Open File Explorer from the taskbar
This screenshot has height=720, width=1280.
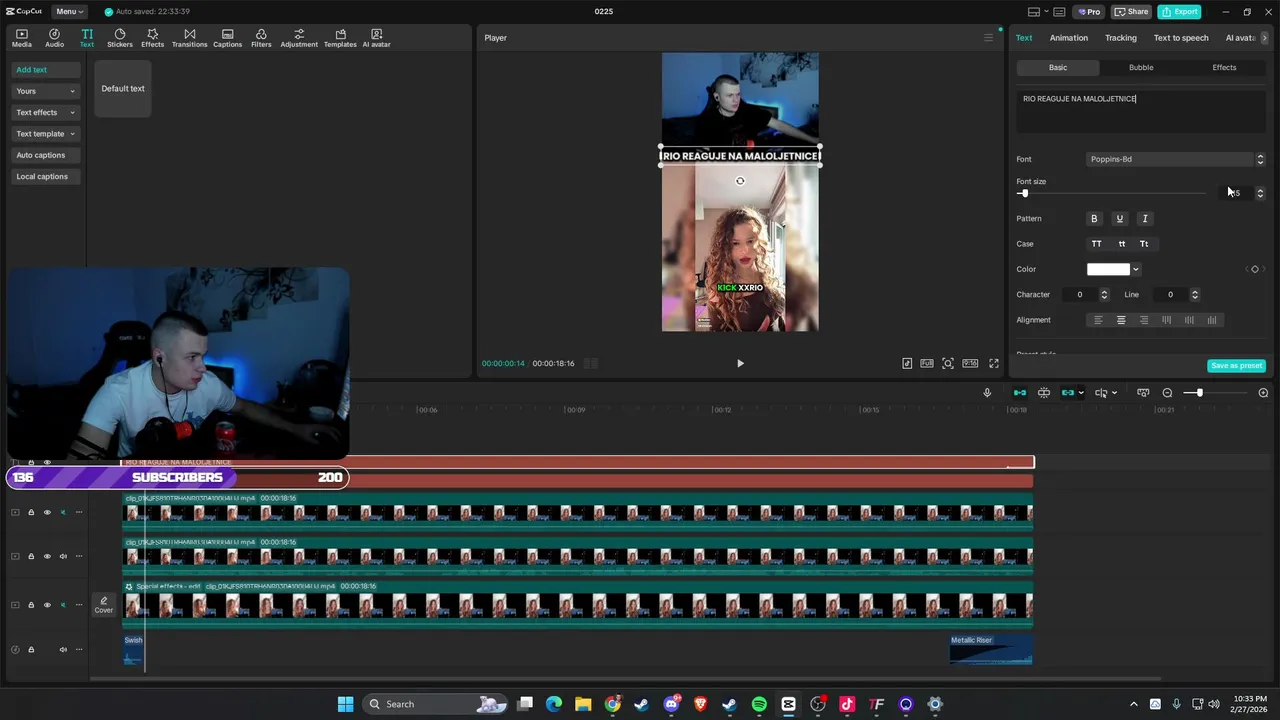583,704
